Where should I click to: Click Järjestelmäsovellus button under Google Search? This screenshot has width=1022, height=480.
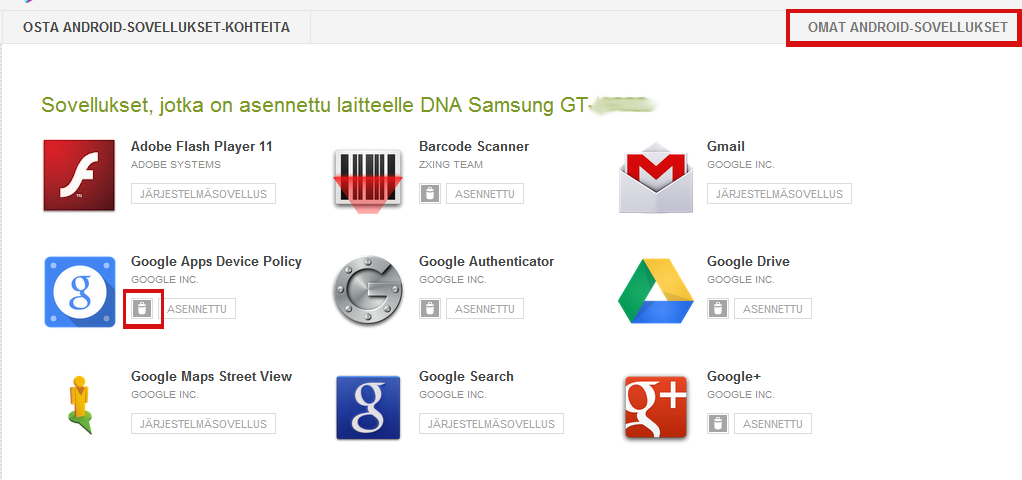tap(491, 424)
